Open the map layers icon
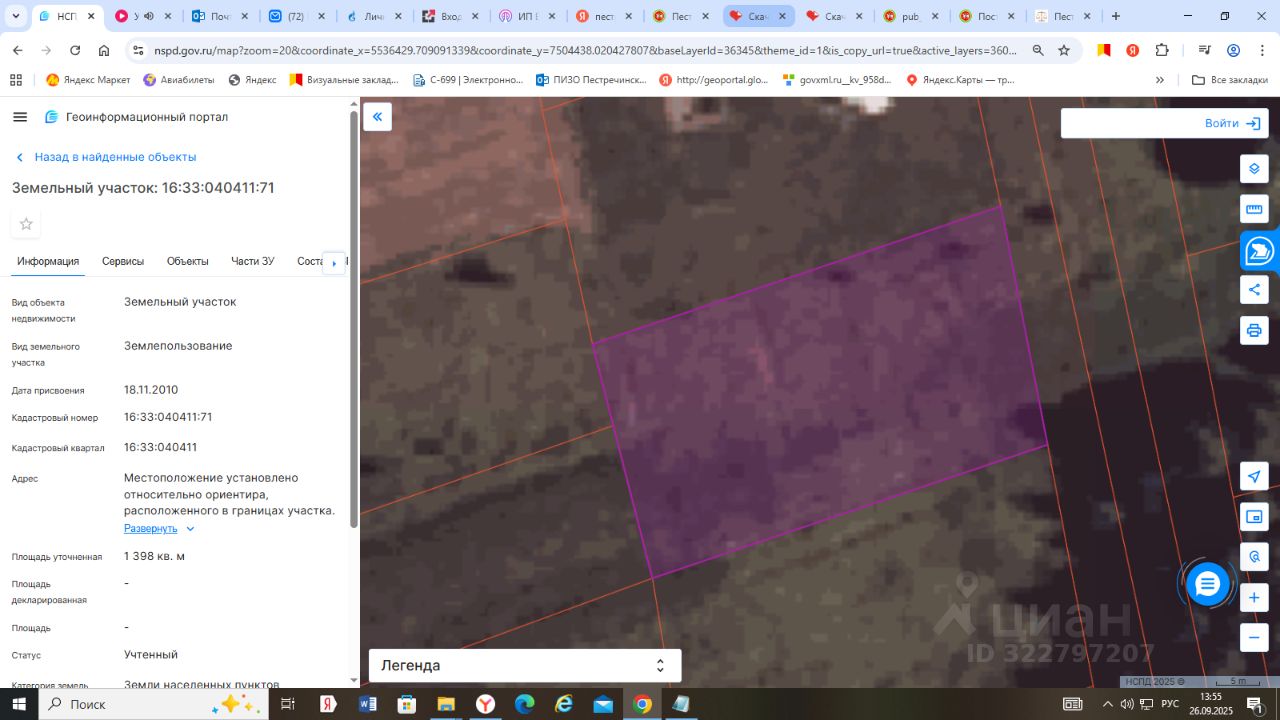This screenshot has height=720, width=1280. (1254, 169)
